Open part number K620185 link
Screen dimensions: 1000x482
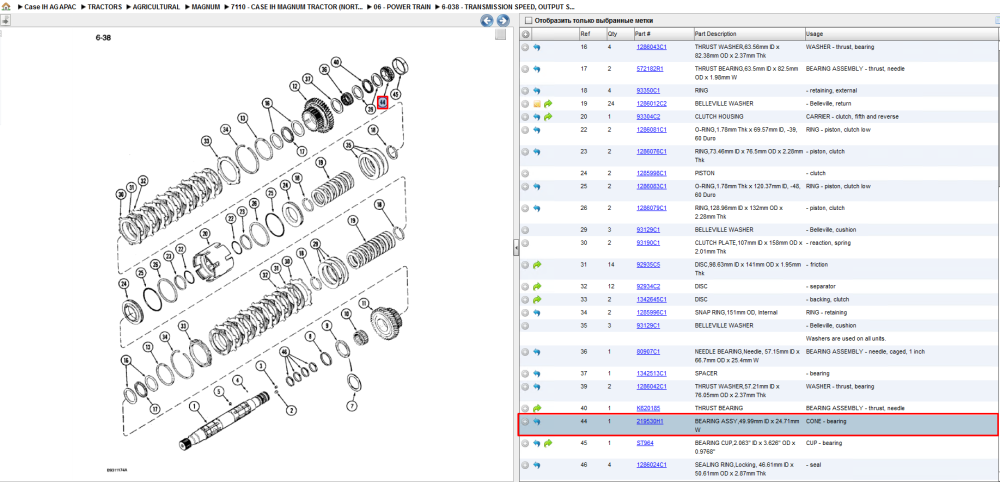coord(648,408)
